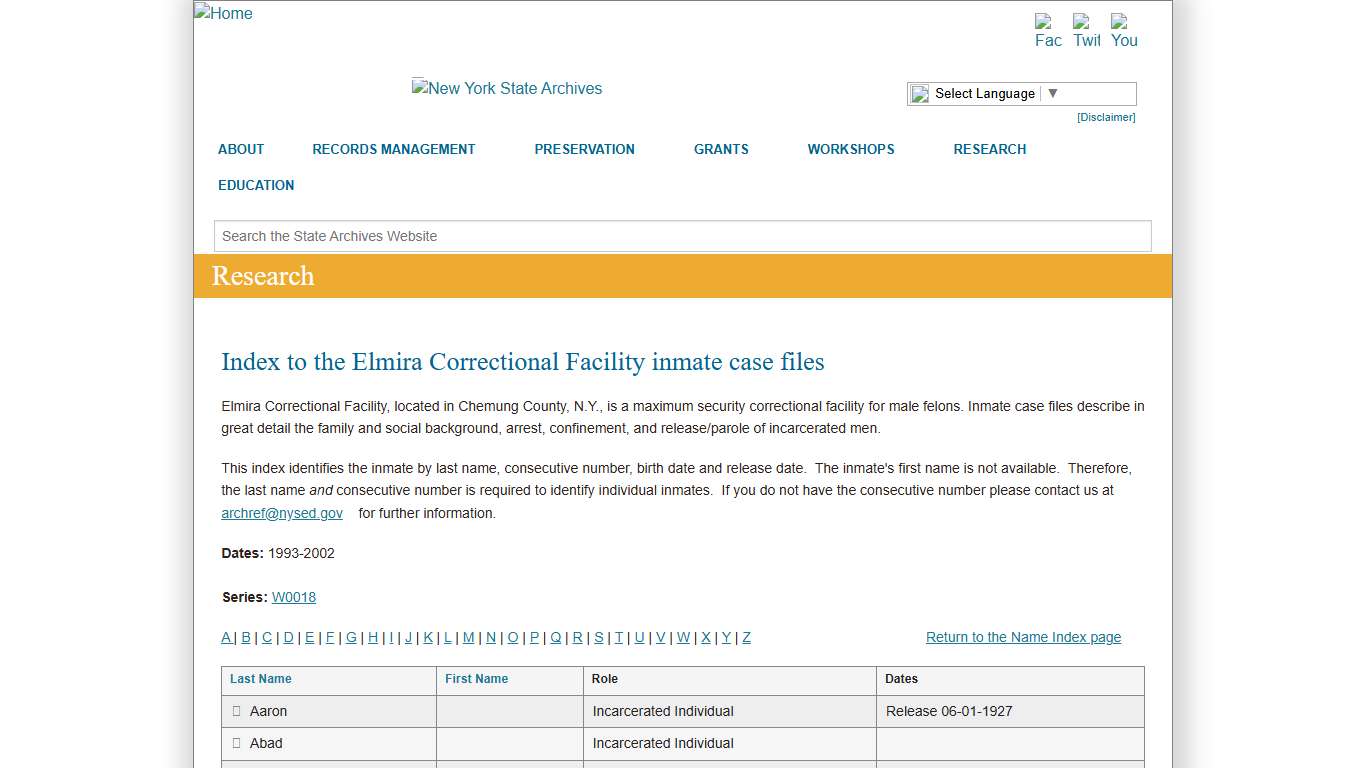Go to the Workshops menu

tap(850, 149)
